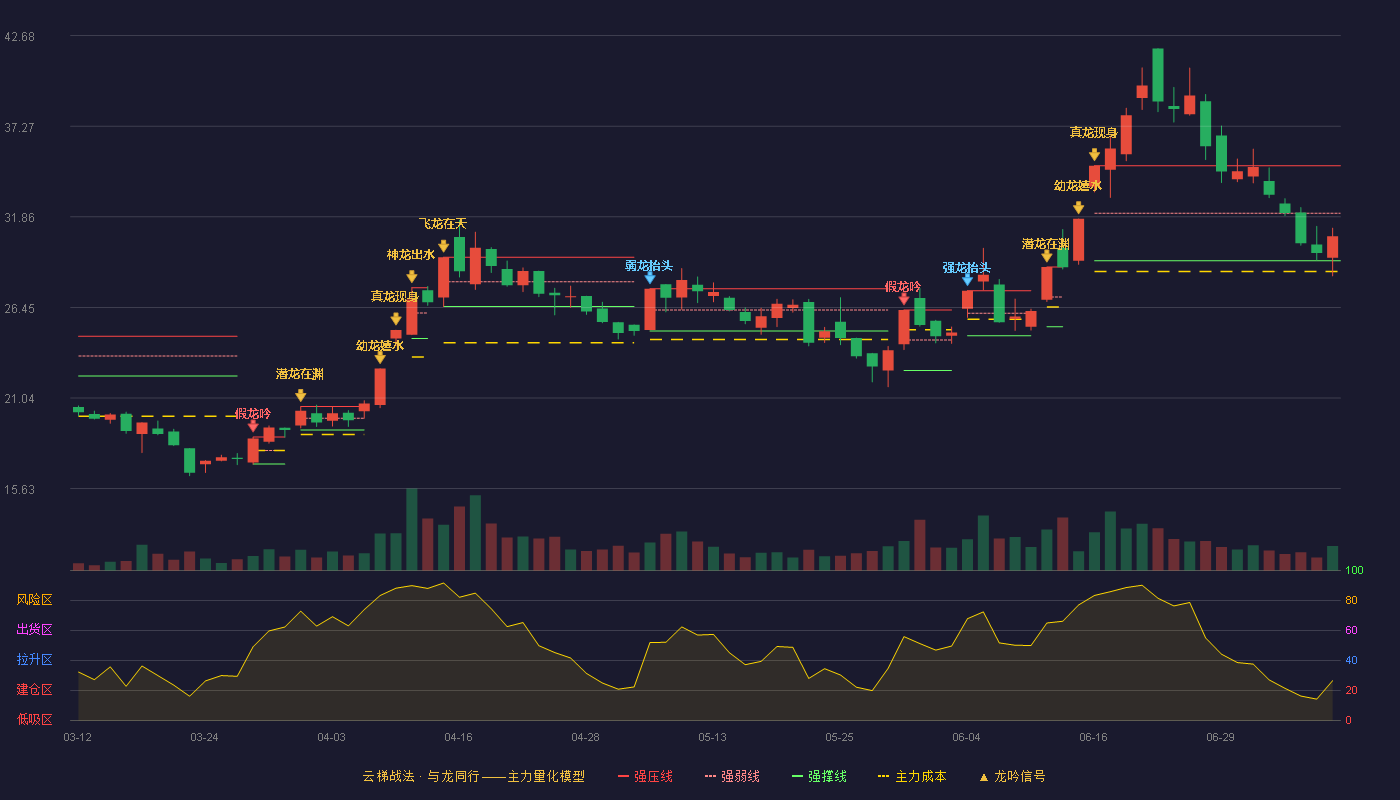Click the blue 40 indicator scale value
Viewport: 1400px width, 800px height.
point(1351,660)
